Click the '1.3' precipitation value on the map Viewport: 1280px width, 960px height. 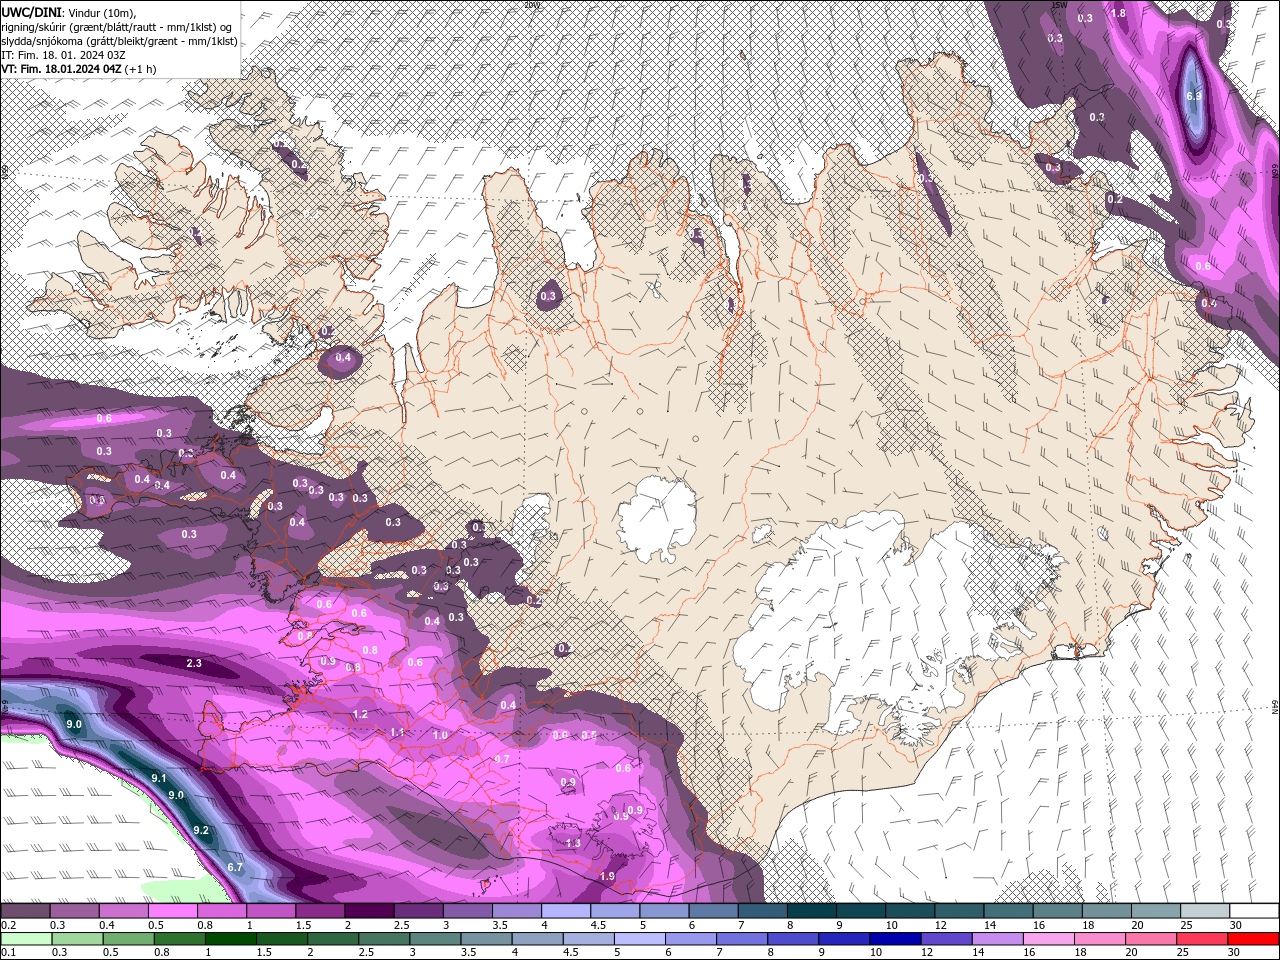[x=573, y=843]
